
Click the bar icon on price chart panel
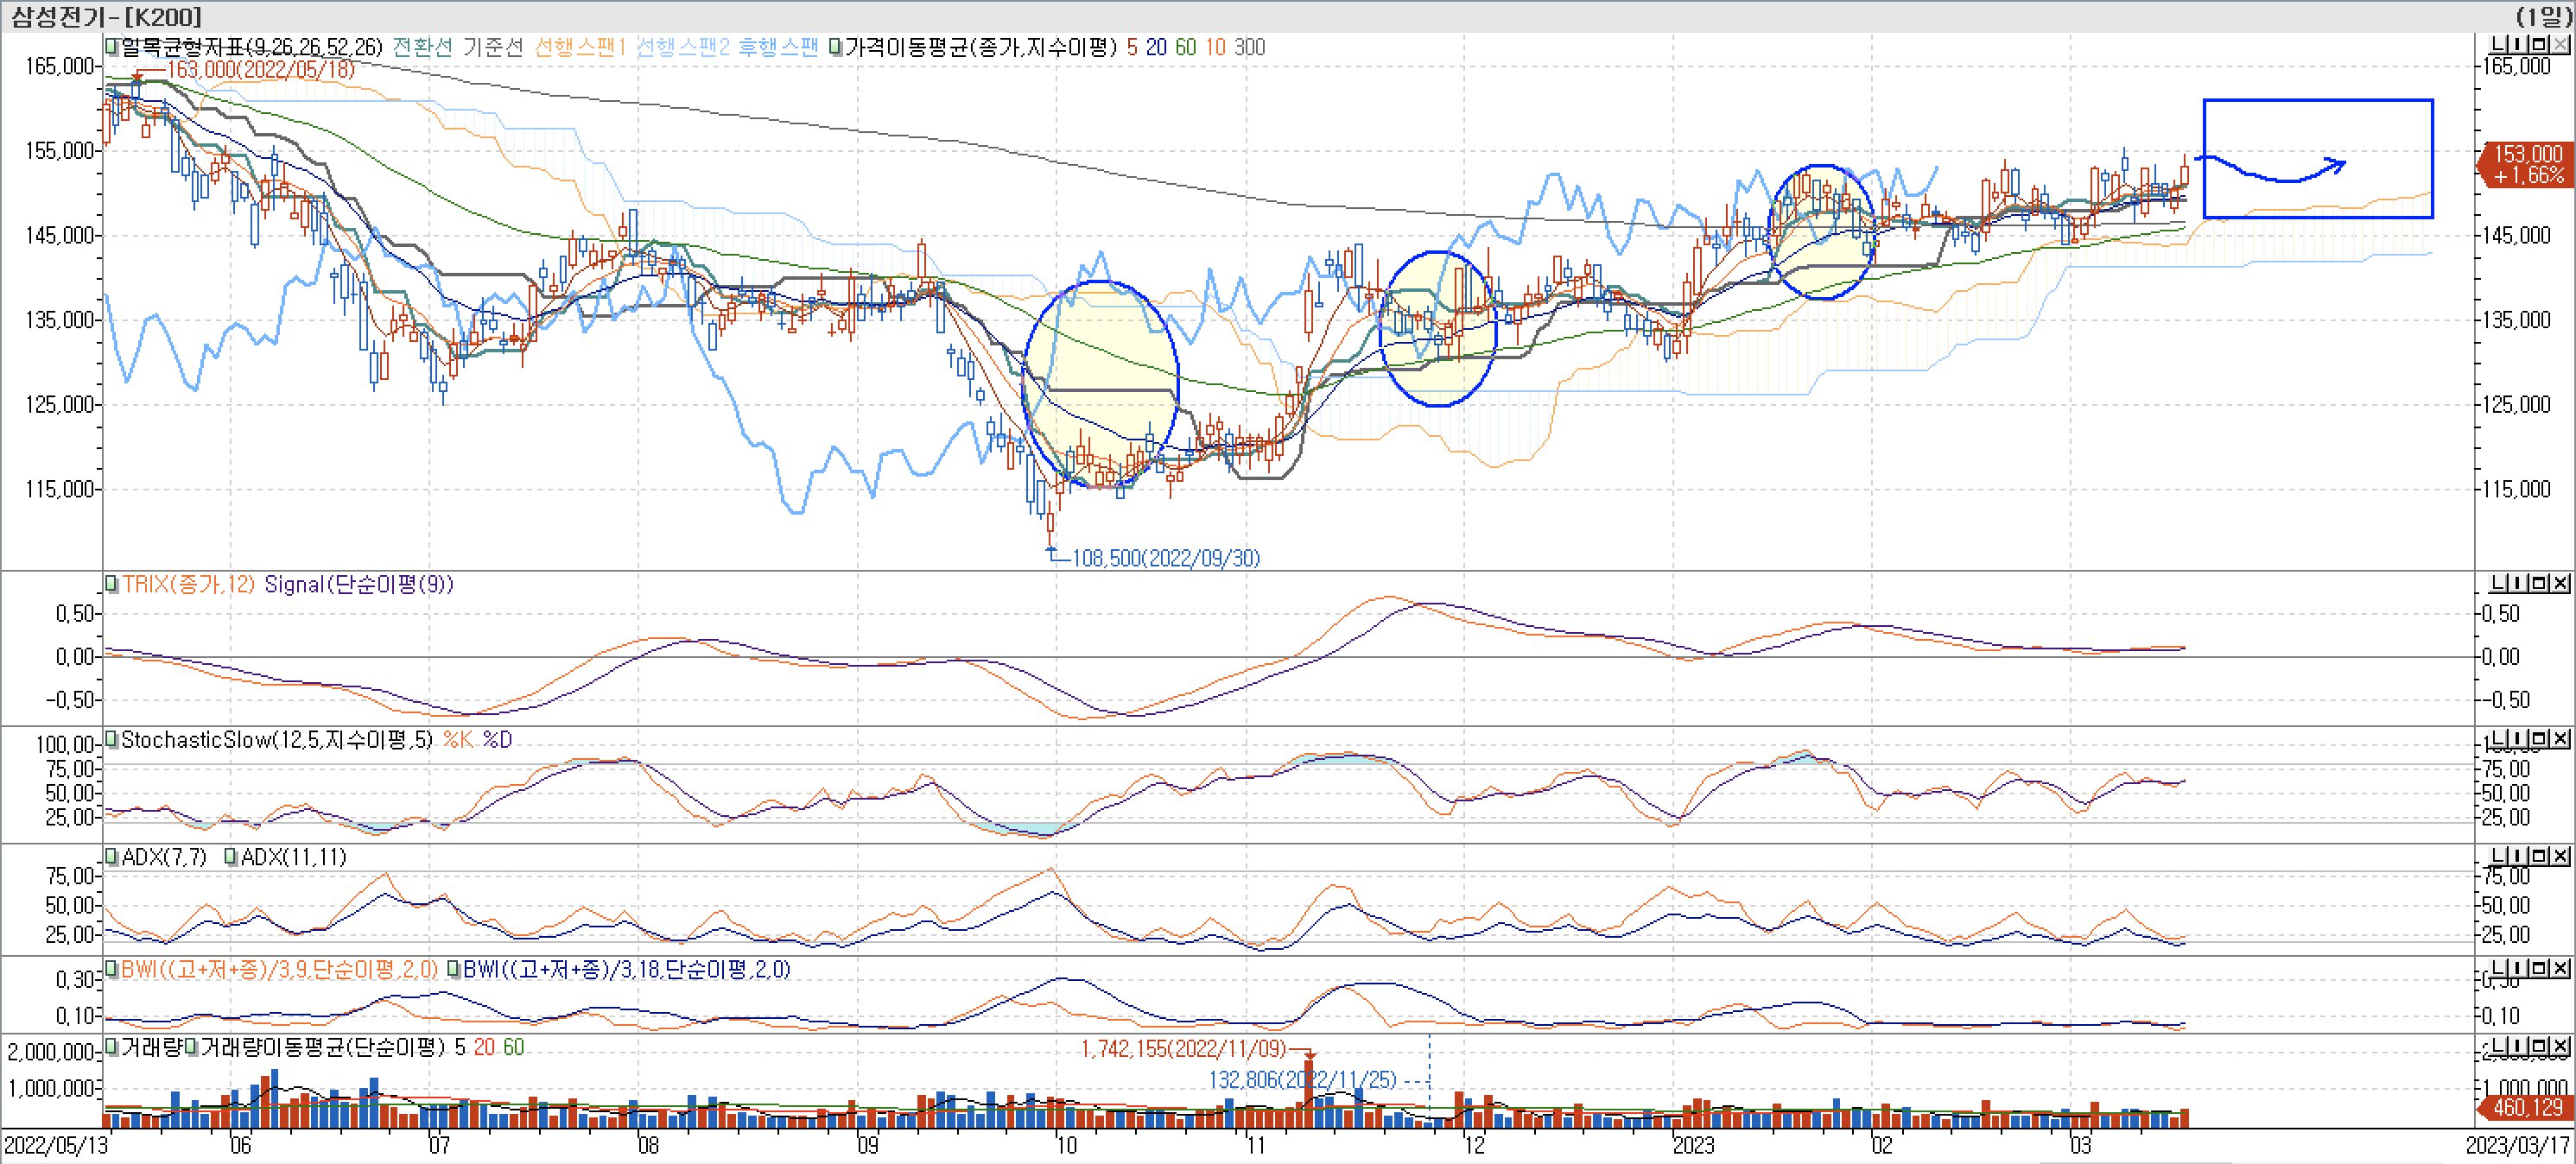click(2518, 44)
